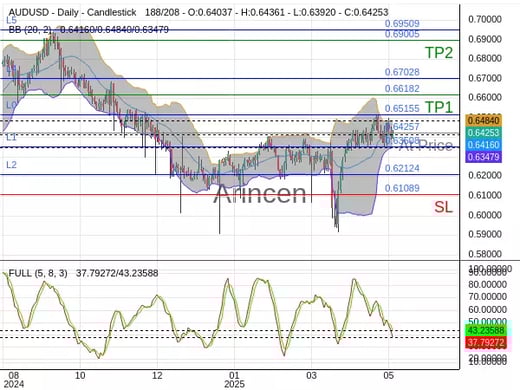The height and width of the screenshot is (390, 520).
Task: Select the 0.65155 level value
Action: coord(402,108)
